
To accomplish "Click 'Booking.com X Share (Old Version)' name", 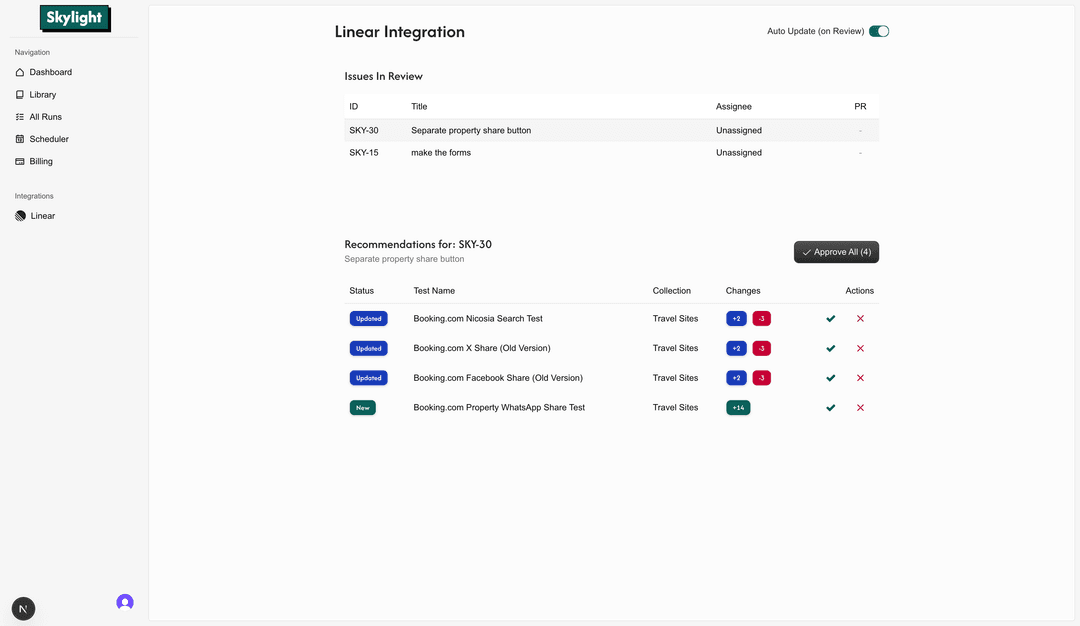I will click(x=482, y=348).
